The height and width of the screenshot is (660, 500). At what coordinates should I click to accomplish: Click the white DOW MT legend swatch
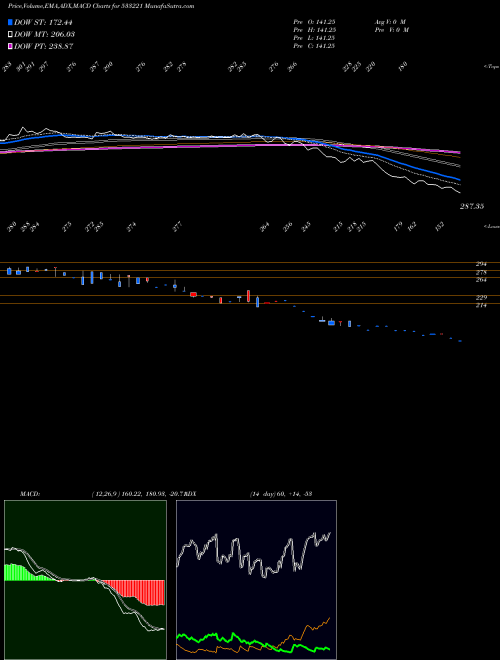11,34
